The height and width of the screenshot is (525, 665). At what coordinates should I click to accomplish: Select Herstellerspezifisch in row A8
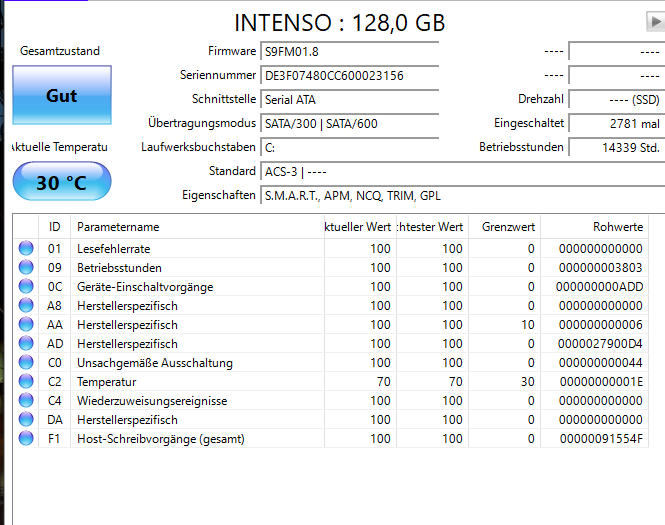click(127, 306)
